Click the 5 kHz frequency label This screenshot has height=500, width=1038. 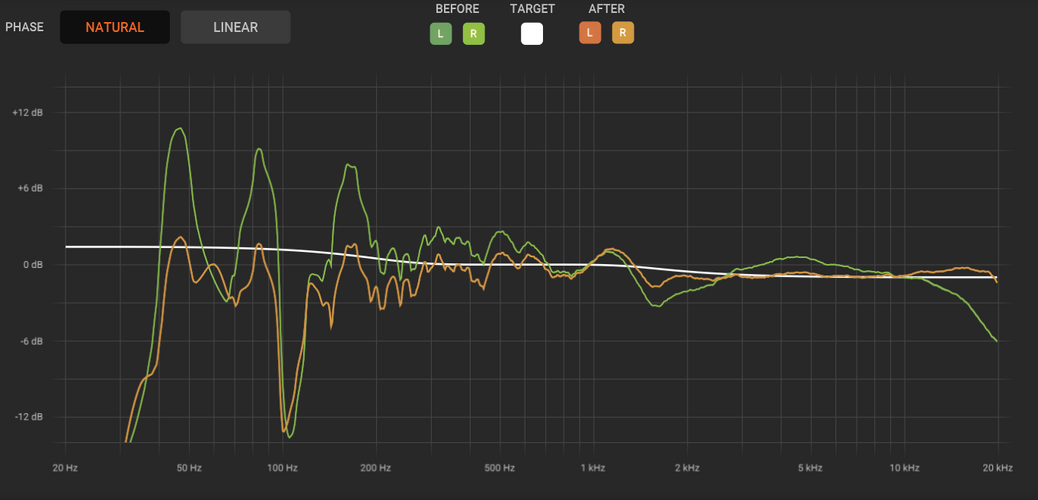pos(810,468)
